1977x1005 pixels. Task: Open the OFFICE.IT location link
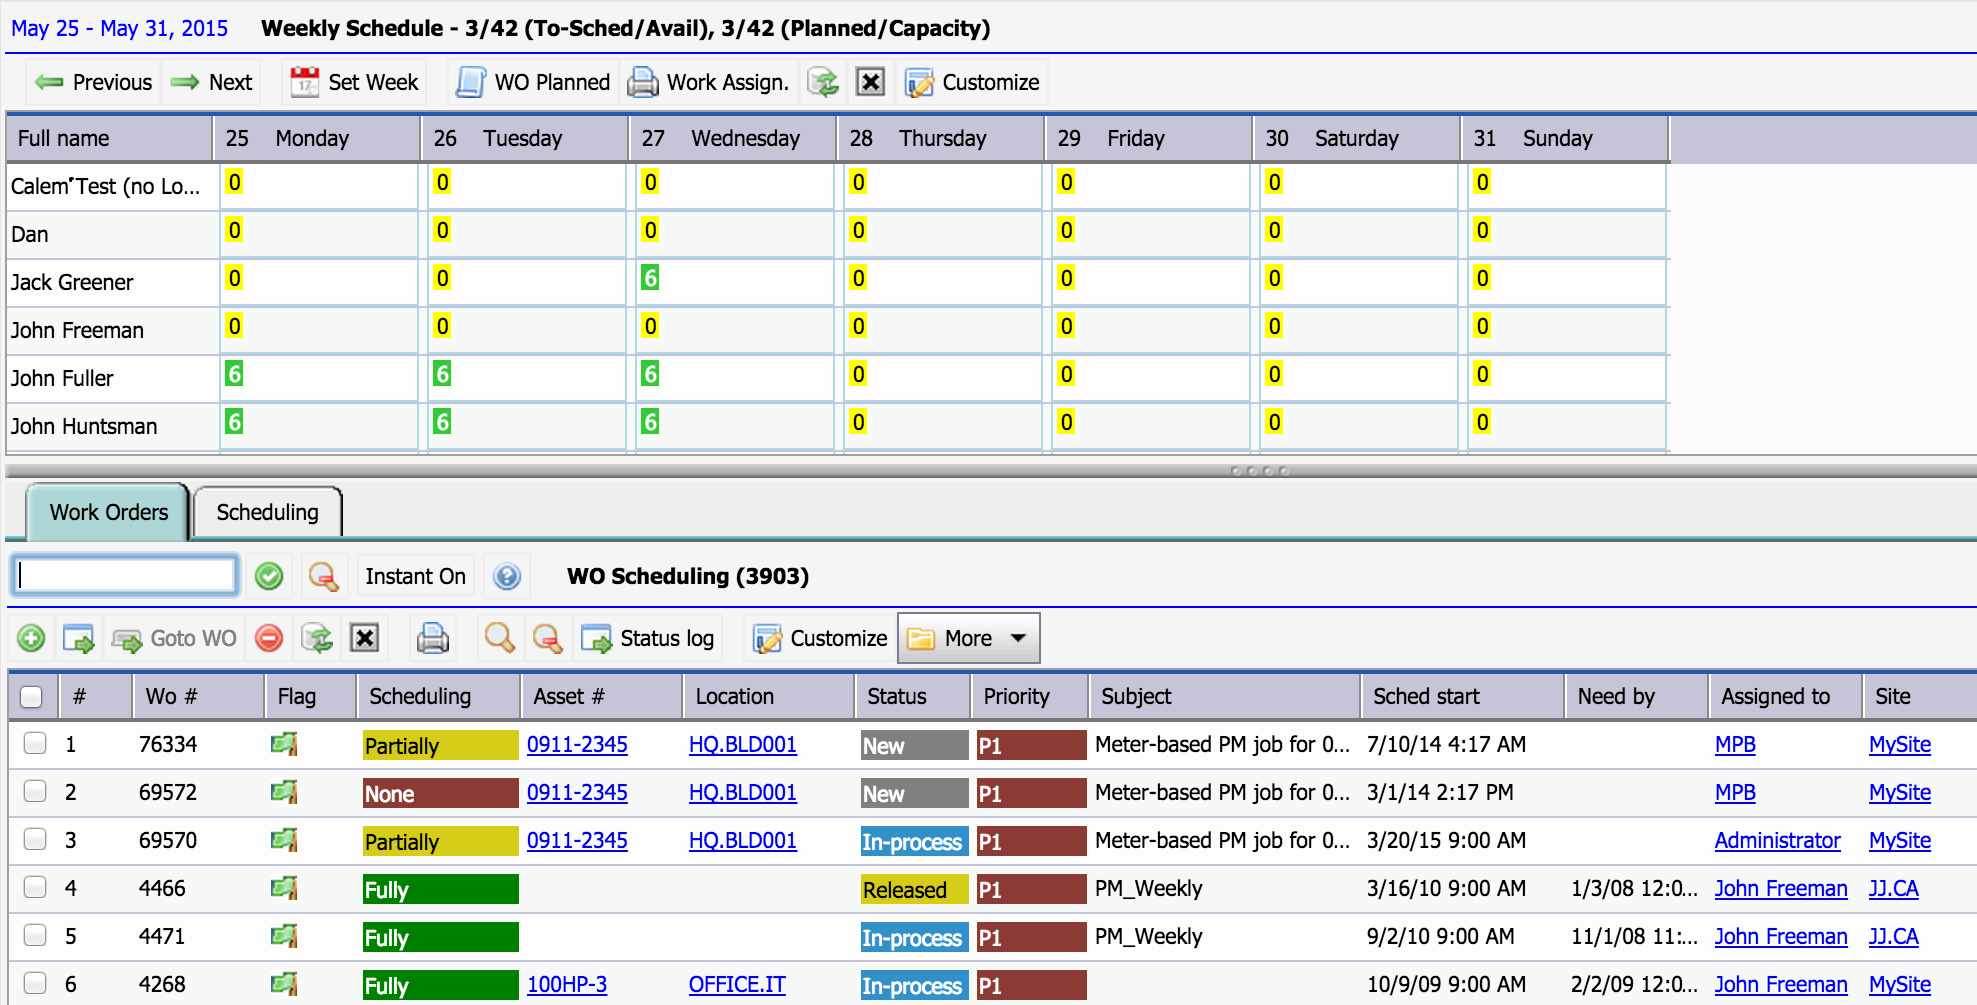pos(737,985)
